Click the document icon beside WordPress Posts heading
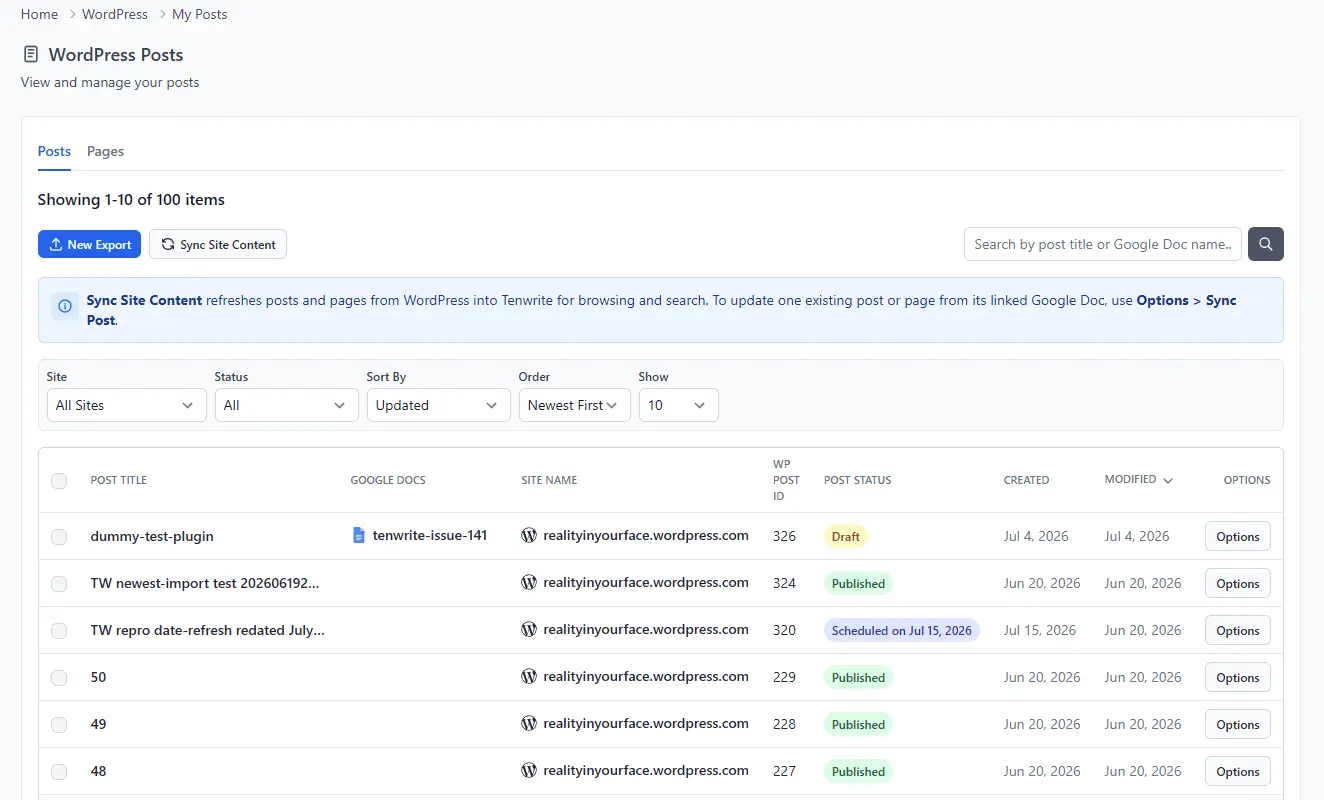 (x=31, y=54)
